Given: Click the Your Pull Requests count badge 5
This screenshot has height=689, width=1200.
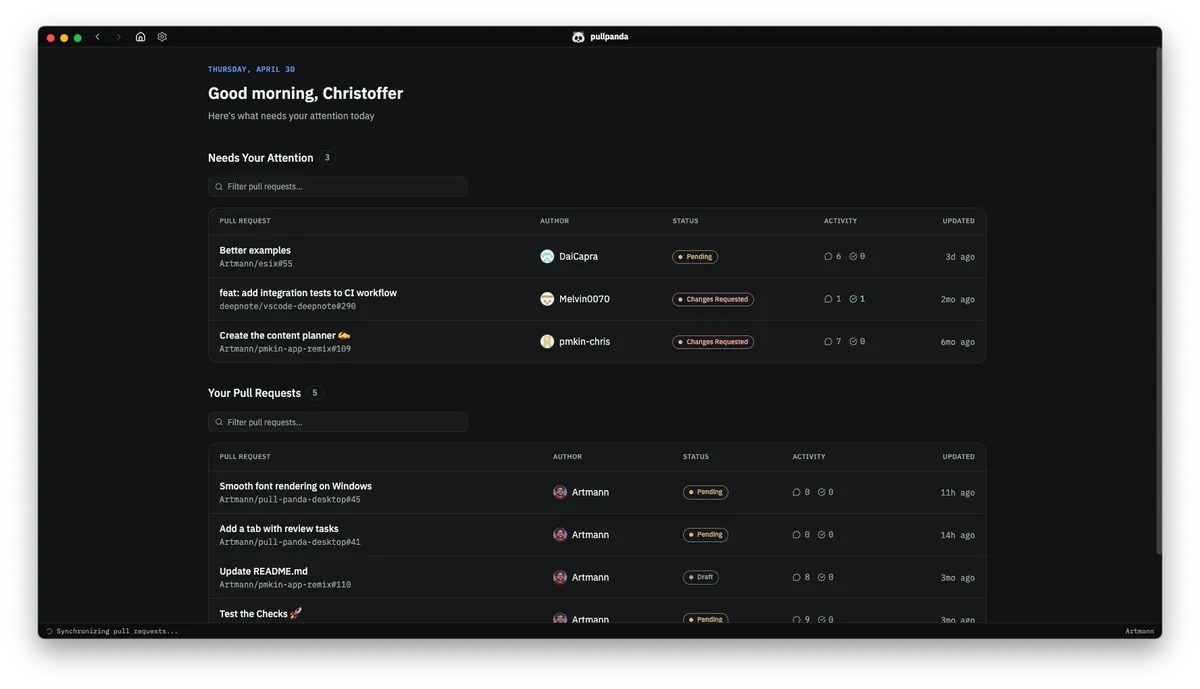Looking at the screenshot, I should [x=314, y=393].
